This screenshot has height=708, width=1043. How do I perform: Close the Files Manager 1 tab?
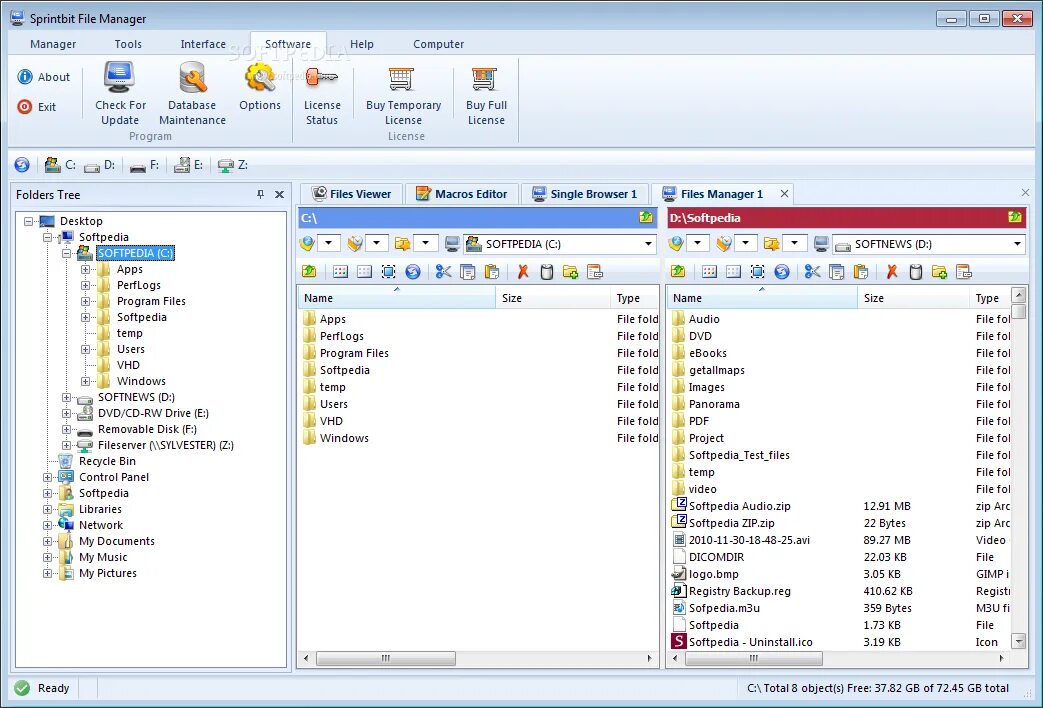(x=784, y=194)
